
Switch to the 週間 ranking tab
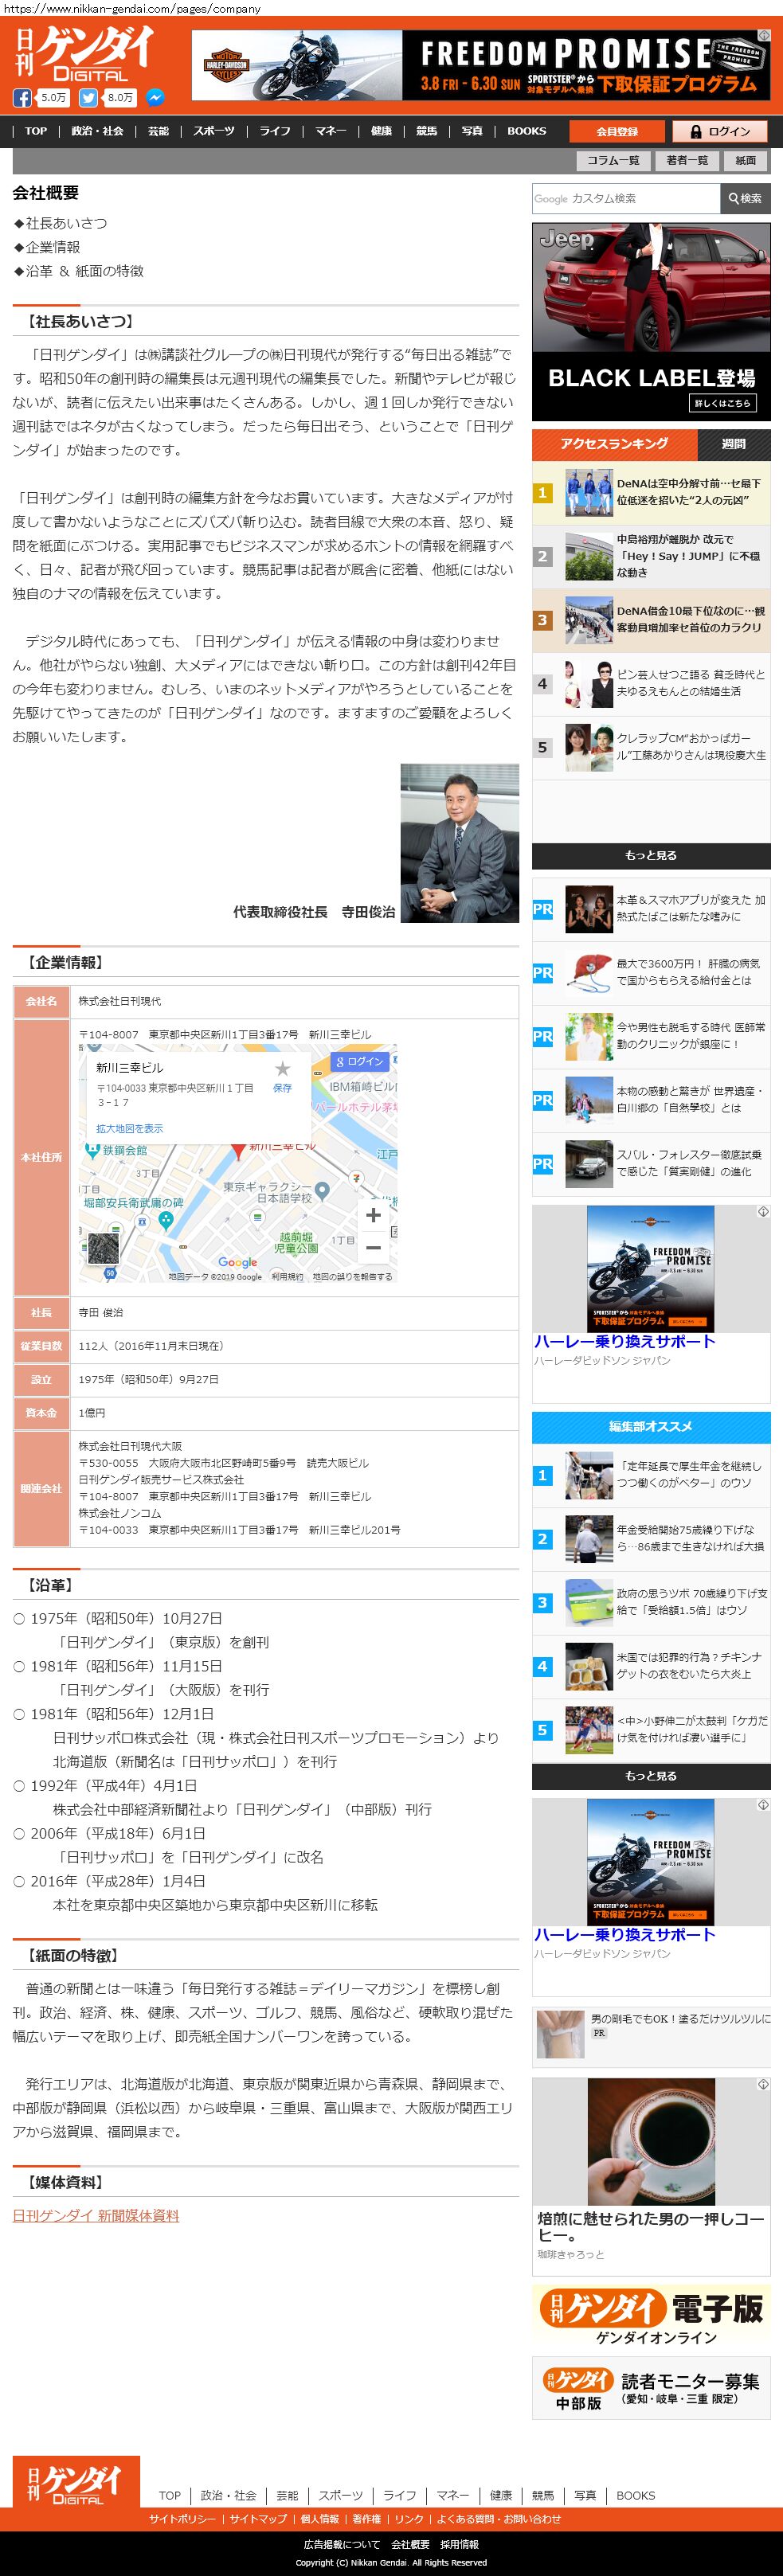(x=734, y=444)
